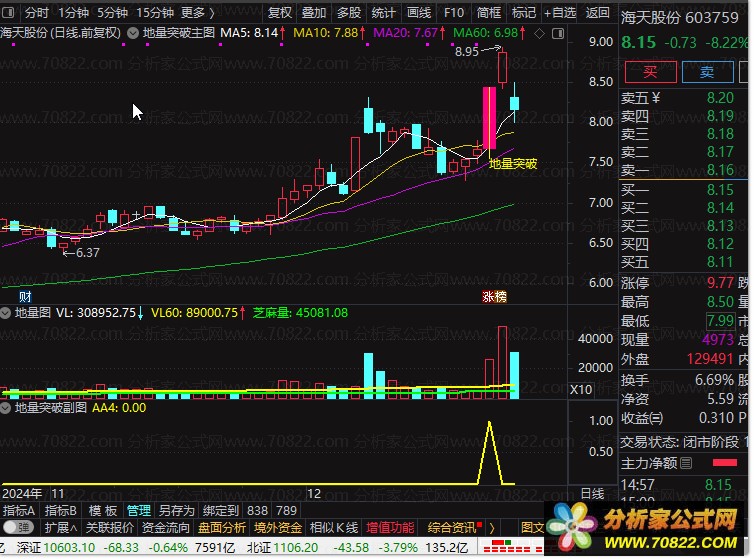Click the 叠加 overlay button
The height and width of the screenshot is (559, 754).
tap(314, 13)
